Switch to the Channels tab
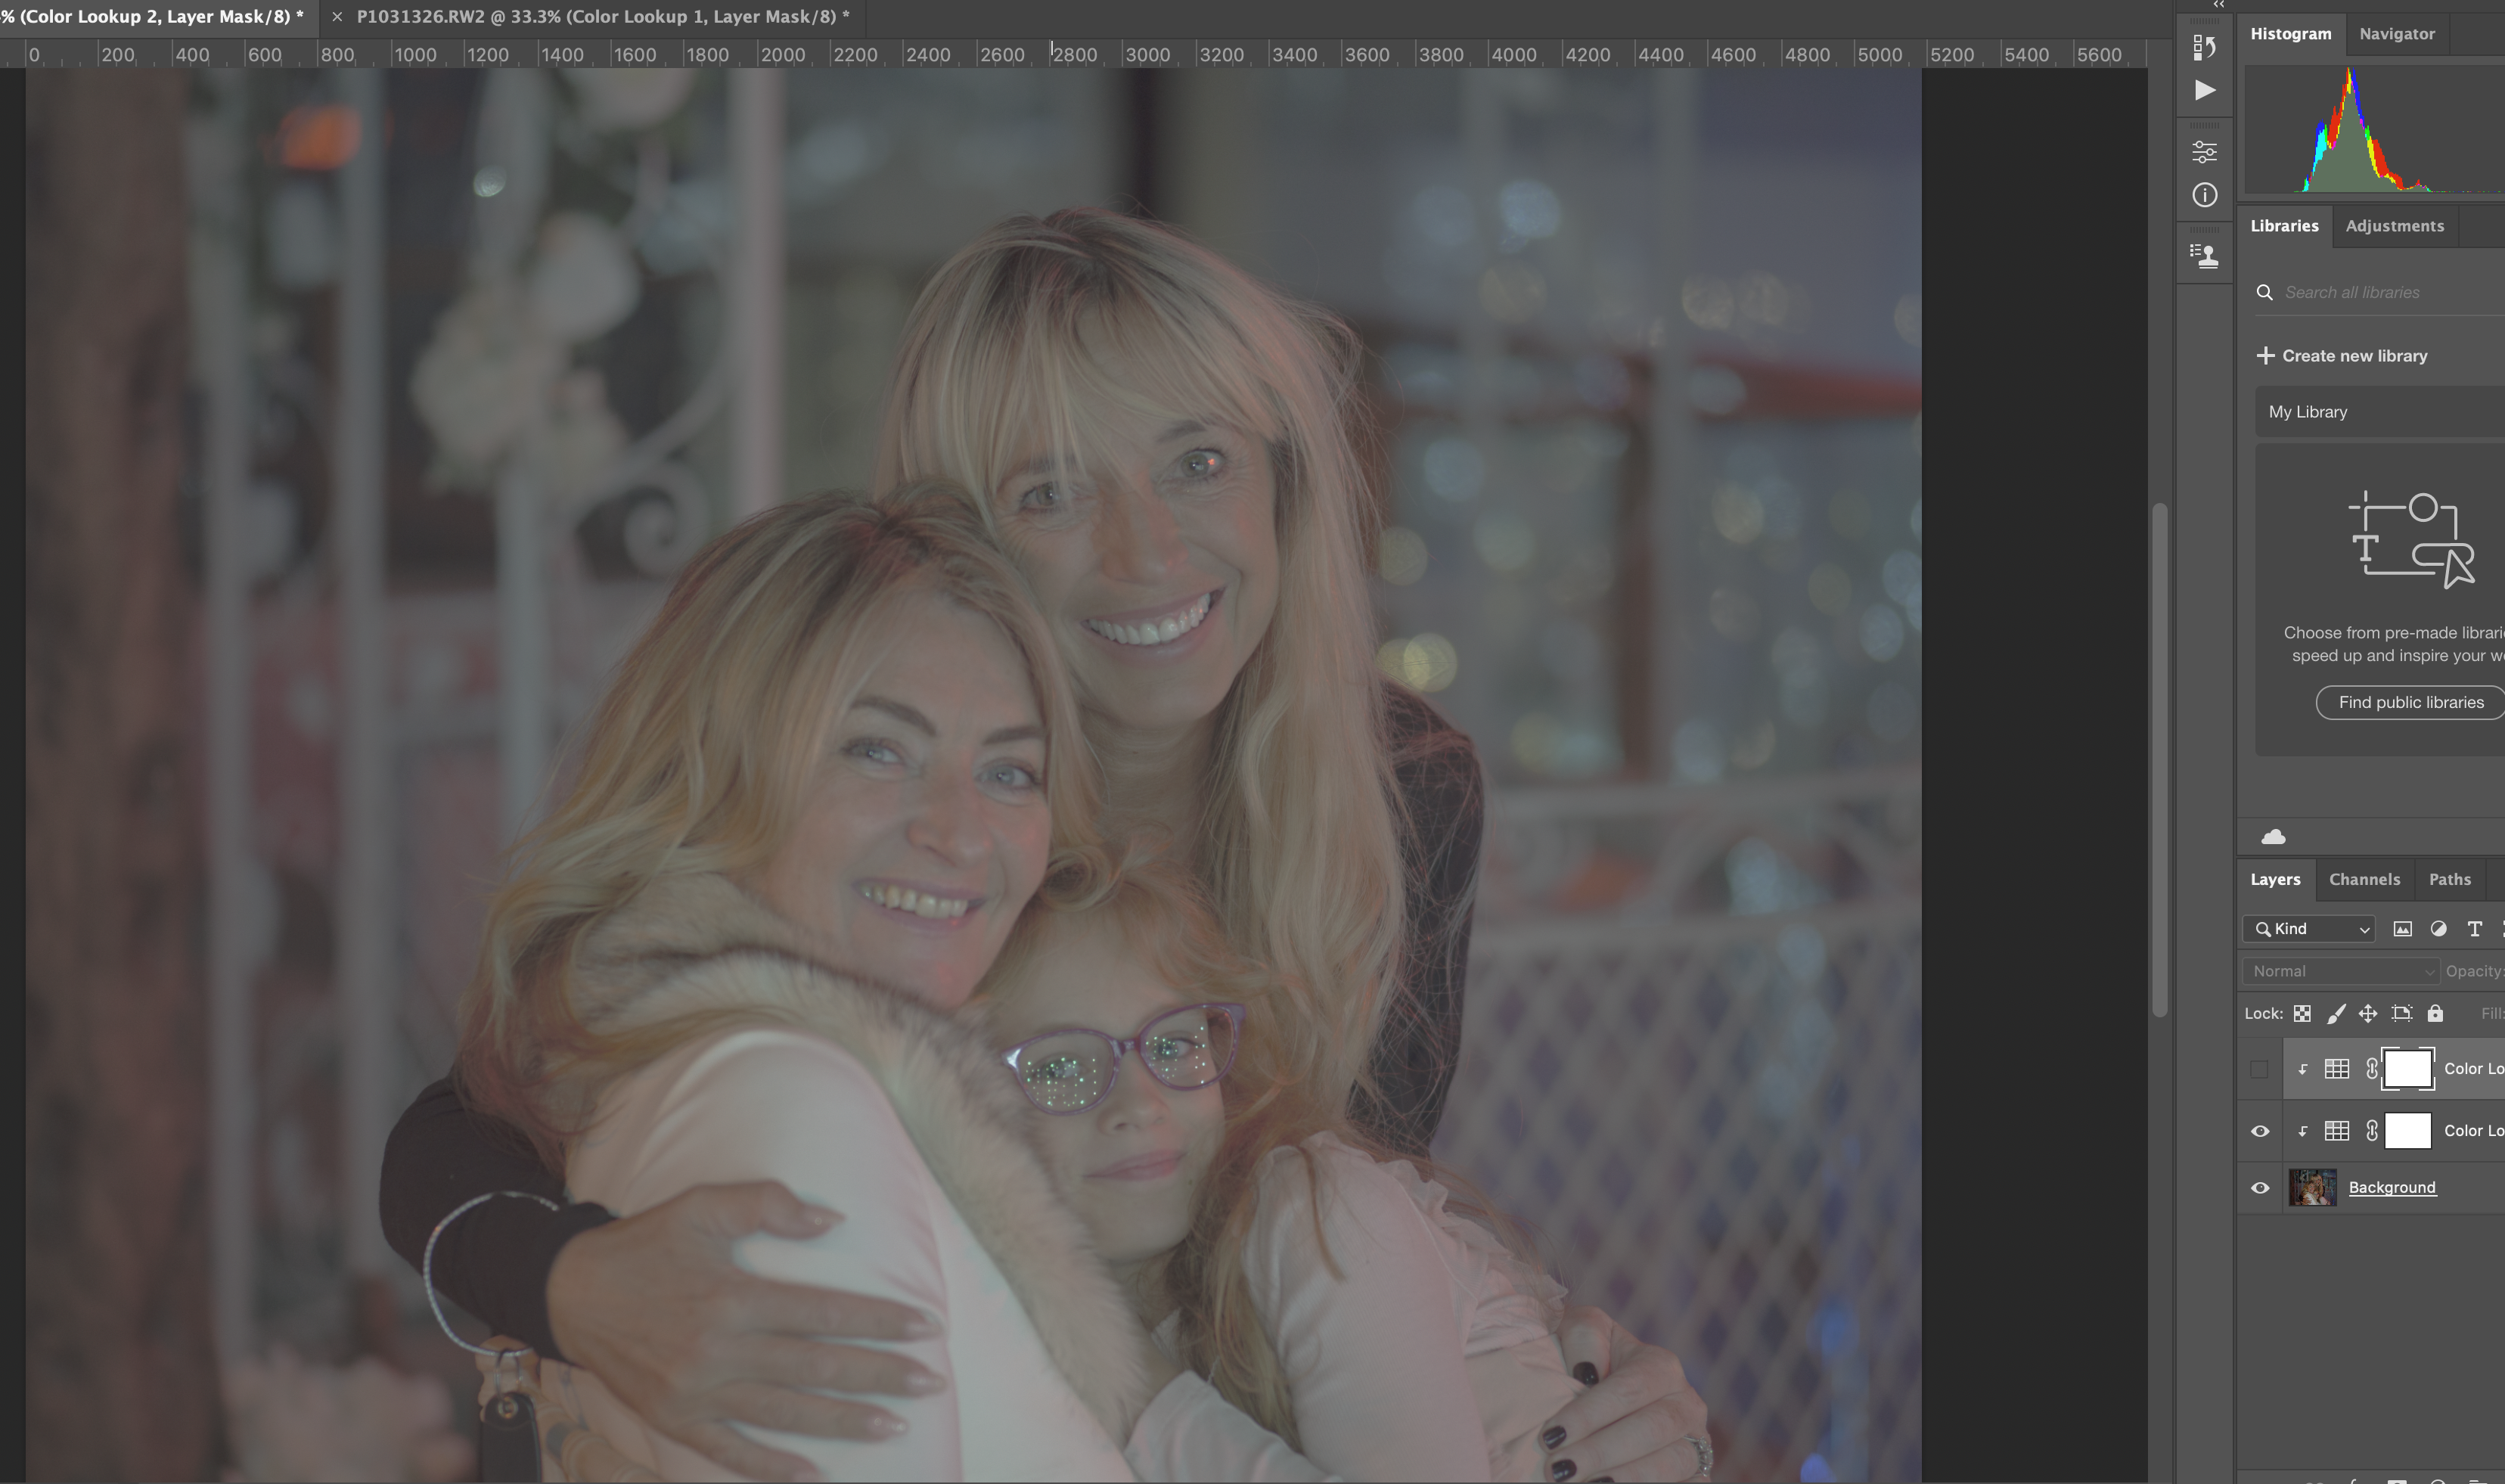Screen dimensions: 2505x1484 point(2364,879)
